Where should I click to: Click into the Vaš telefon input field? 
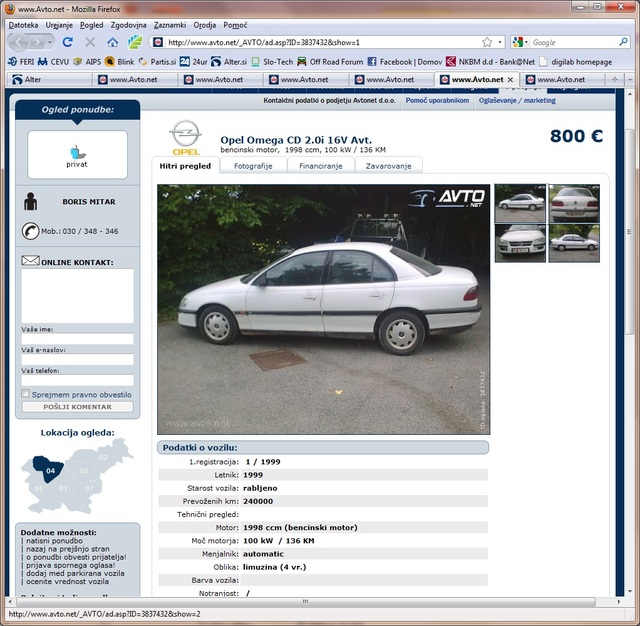pyautogui.click(x=78, y=380)
